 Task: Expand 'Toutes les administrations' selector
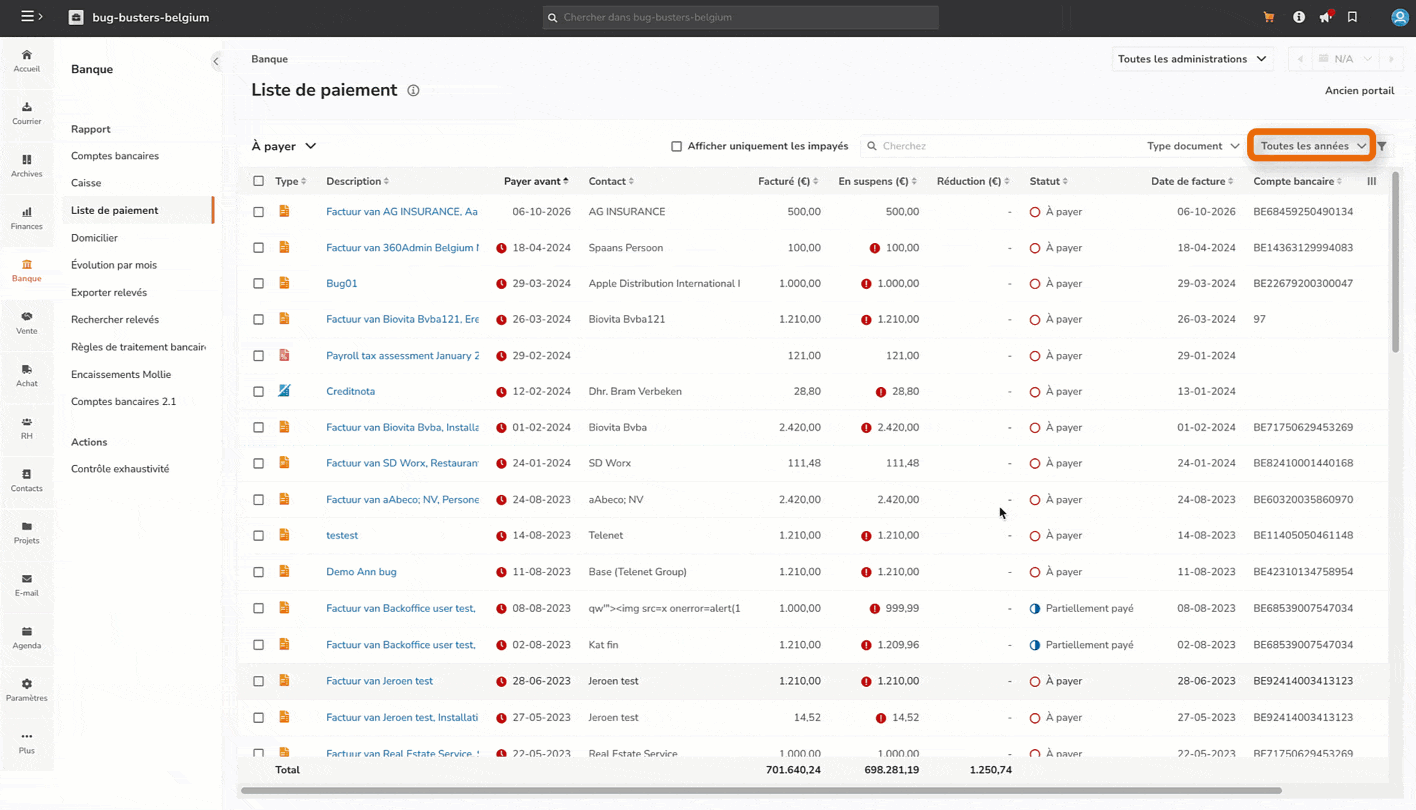(x=1191, y=59)
